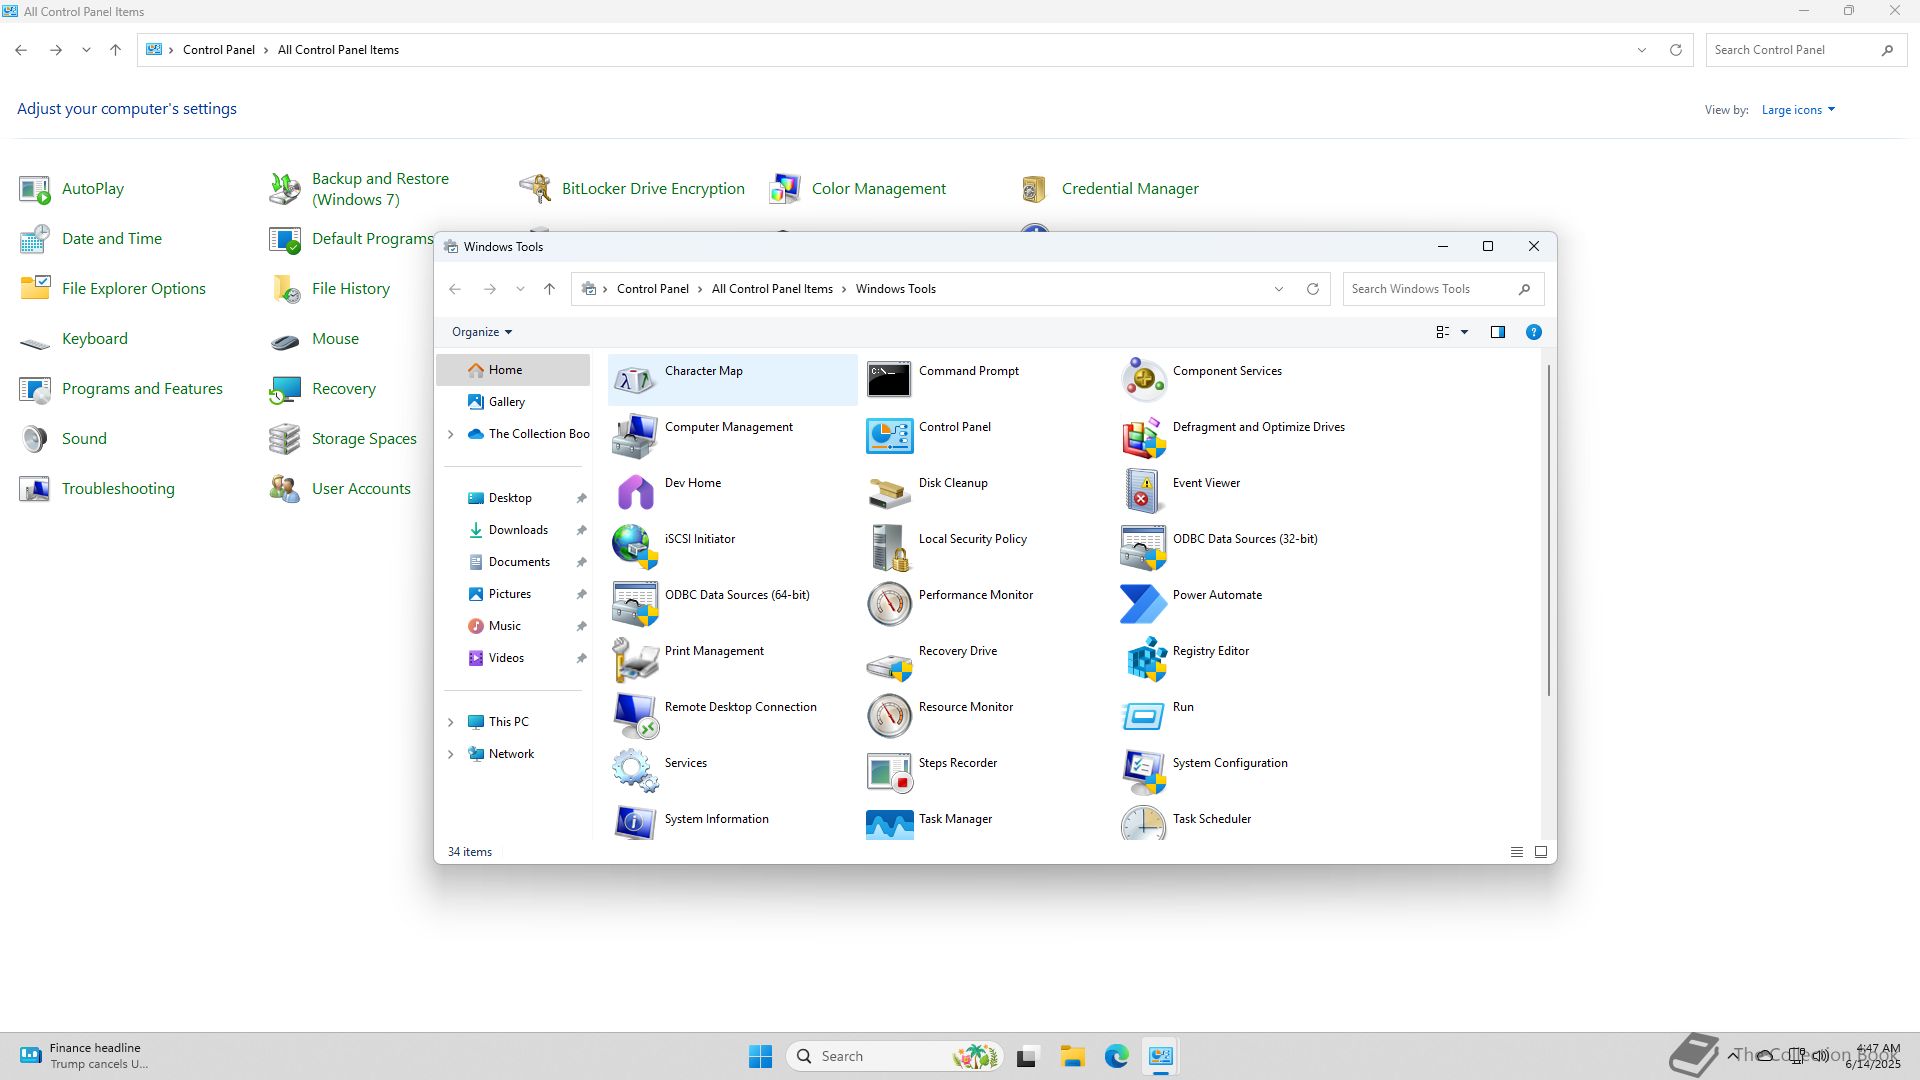The image size is (1920, 1080).
Task: Open the Registry Editor icon
Action: 1144,660
